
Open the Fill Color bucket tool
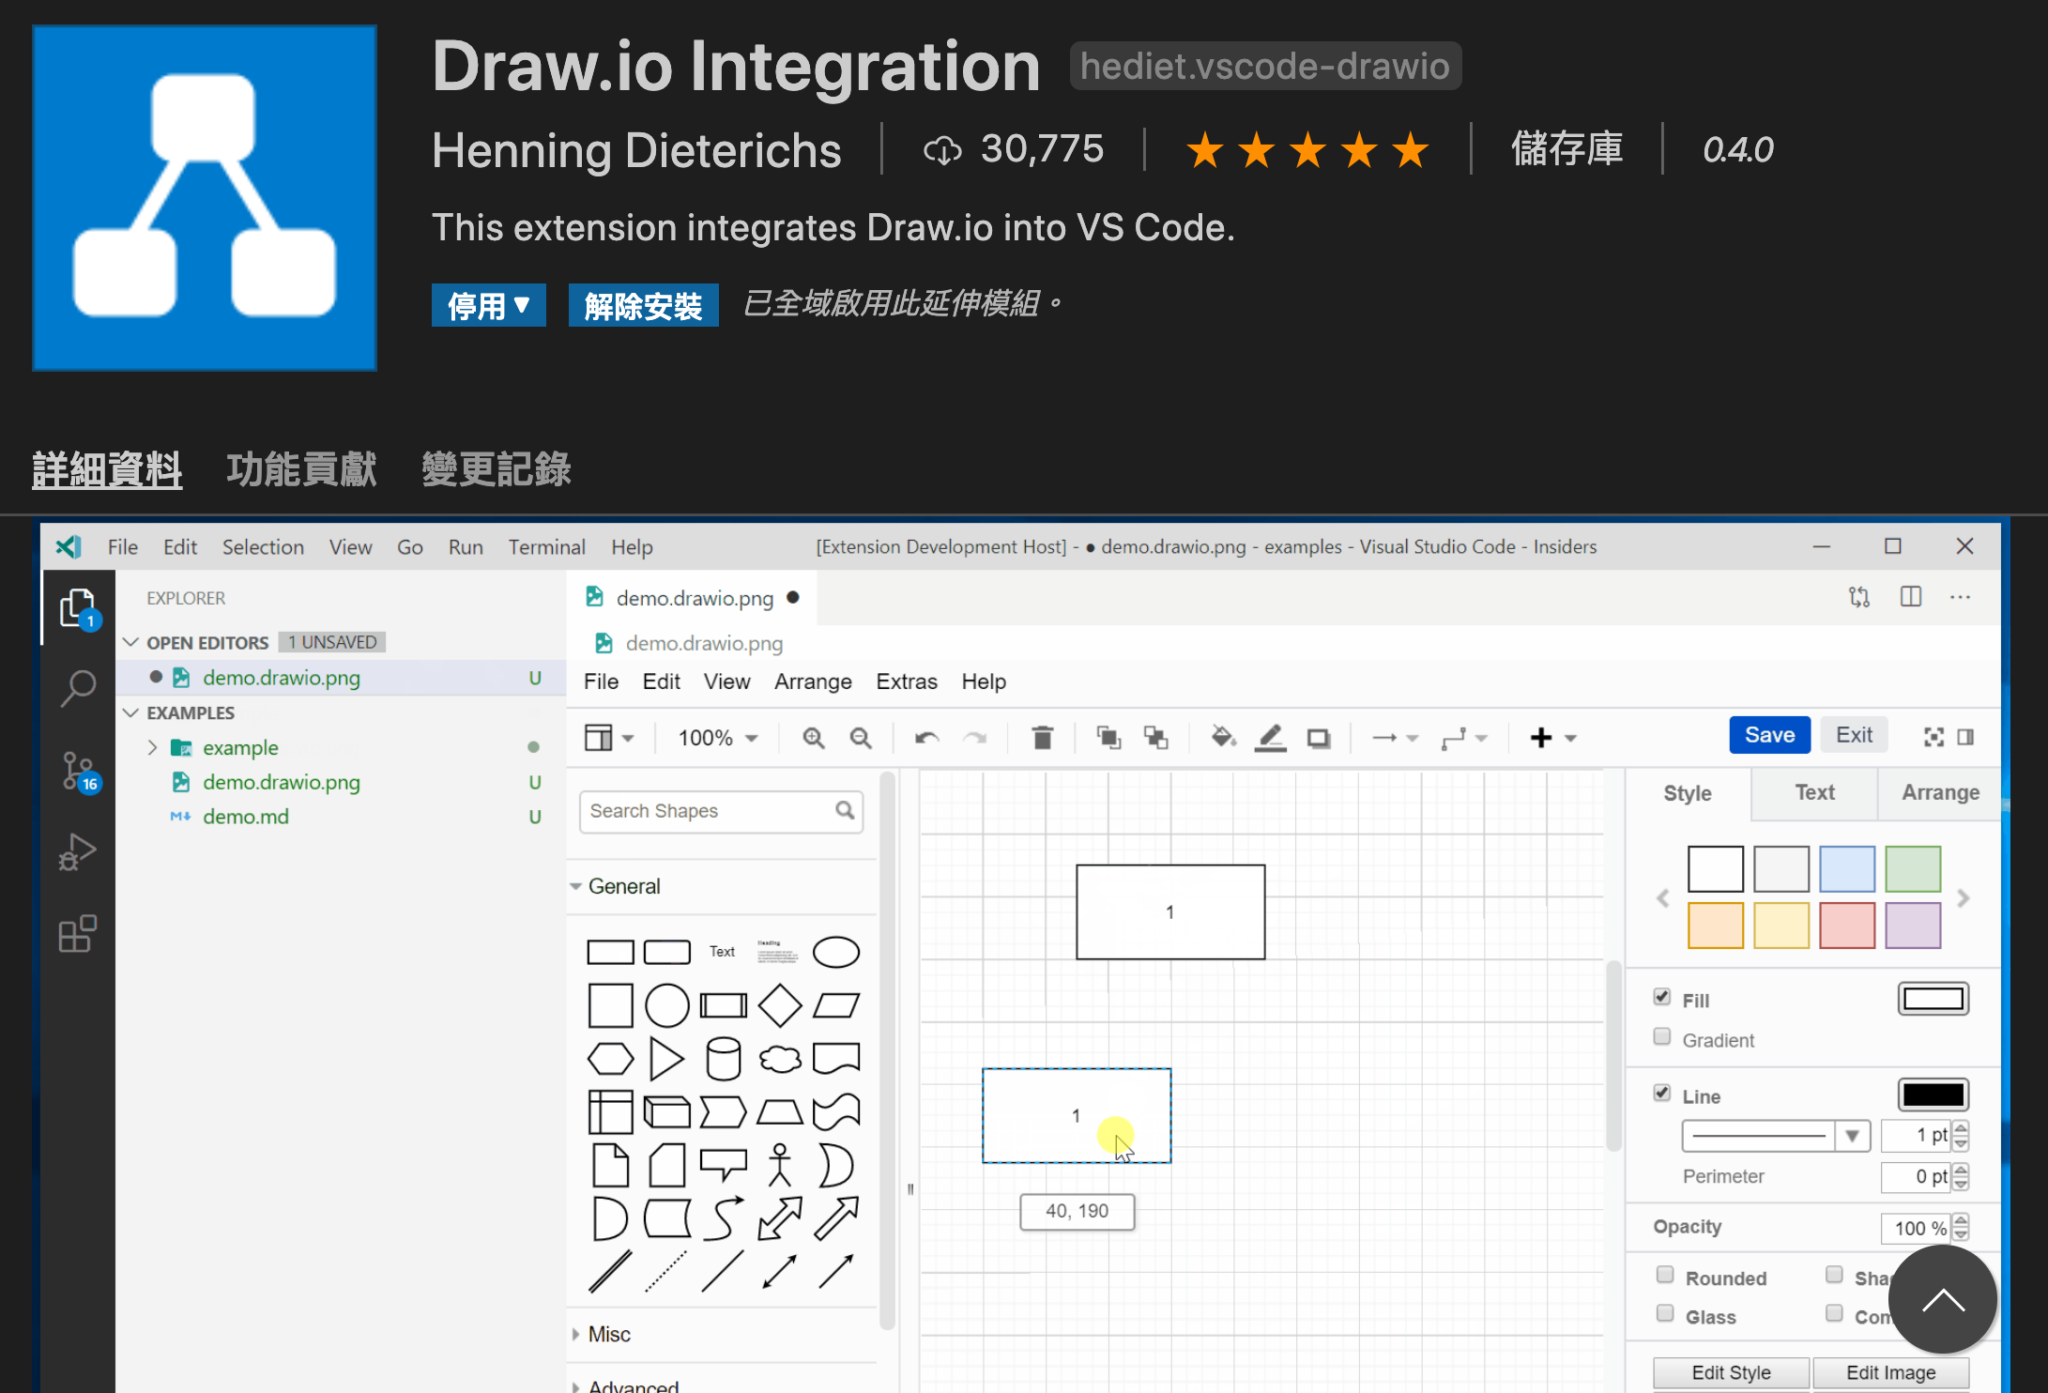(1222, 737)
